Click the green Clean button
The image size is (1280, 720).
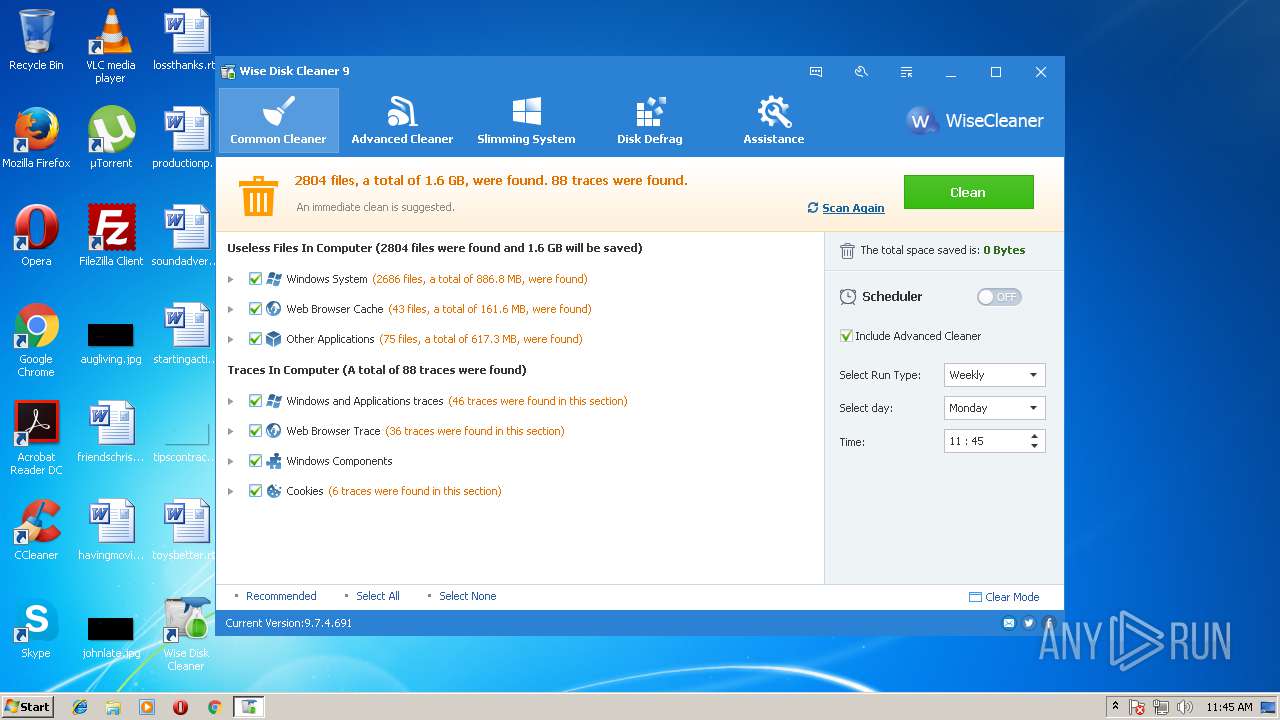click(x=968, y=192)
